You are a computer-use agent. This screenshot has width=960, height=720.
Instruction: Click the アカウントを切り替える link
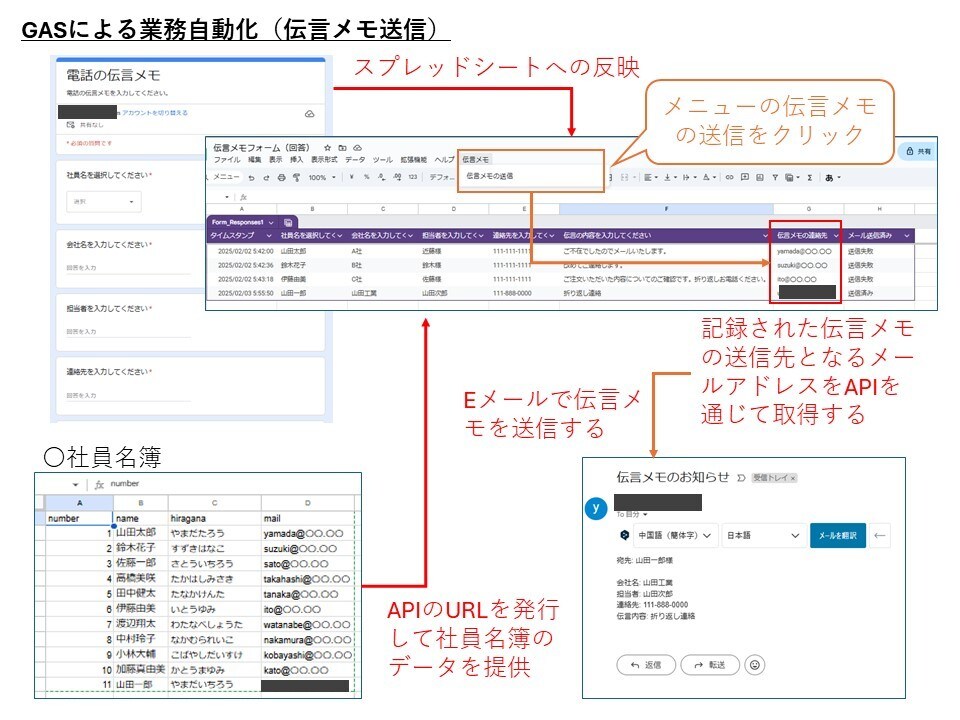pyautogui.click(x=155, y=113)
